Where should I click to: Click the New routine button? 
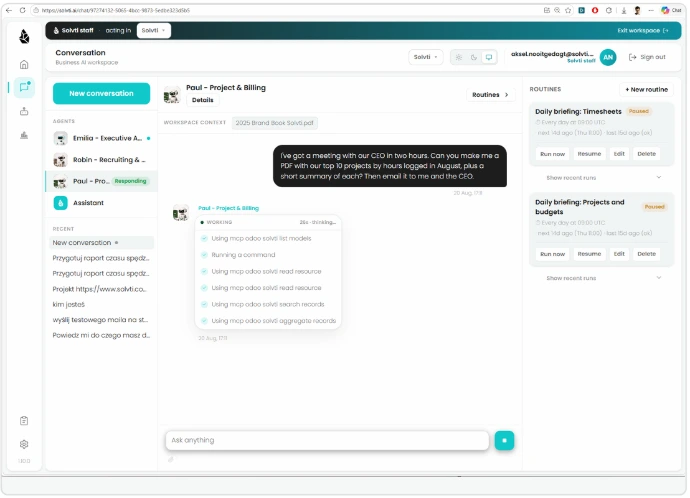click(646, 89)
